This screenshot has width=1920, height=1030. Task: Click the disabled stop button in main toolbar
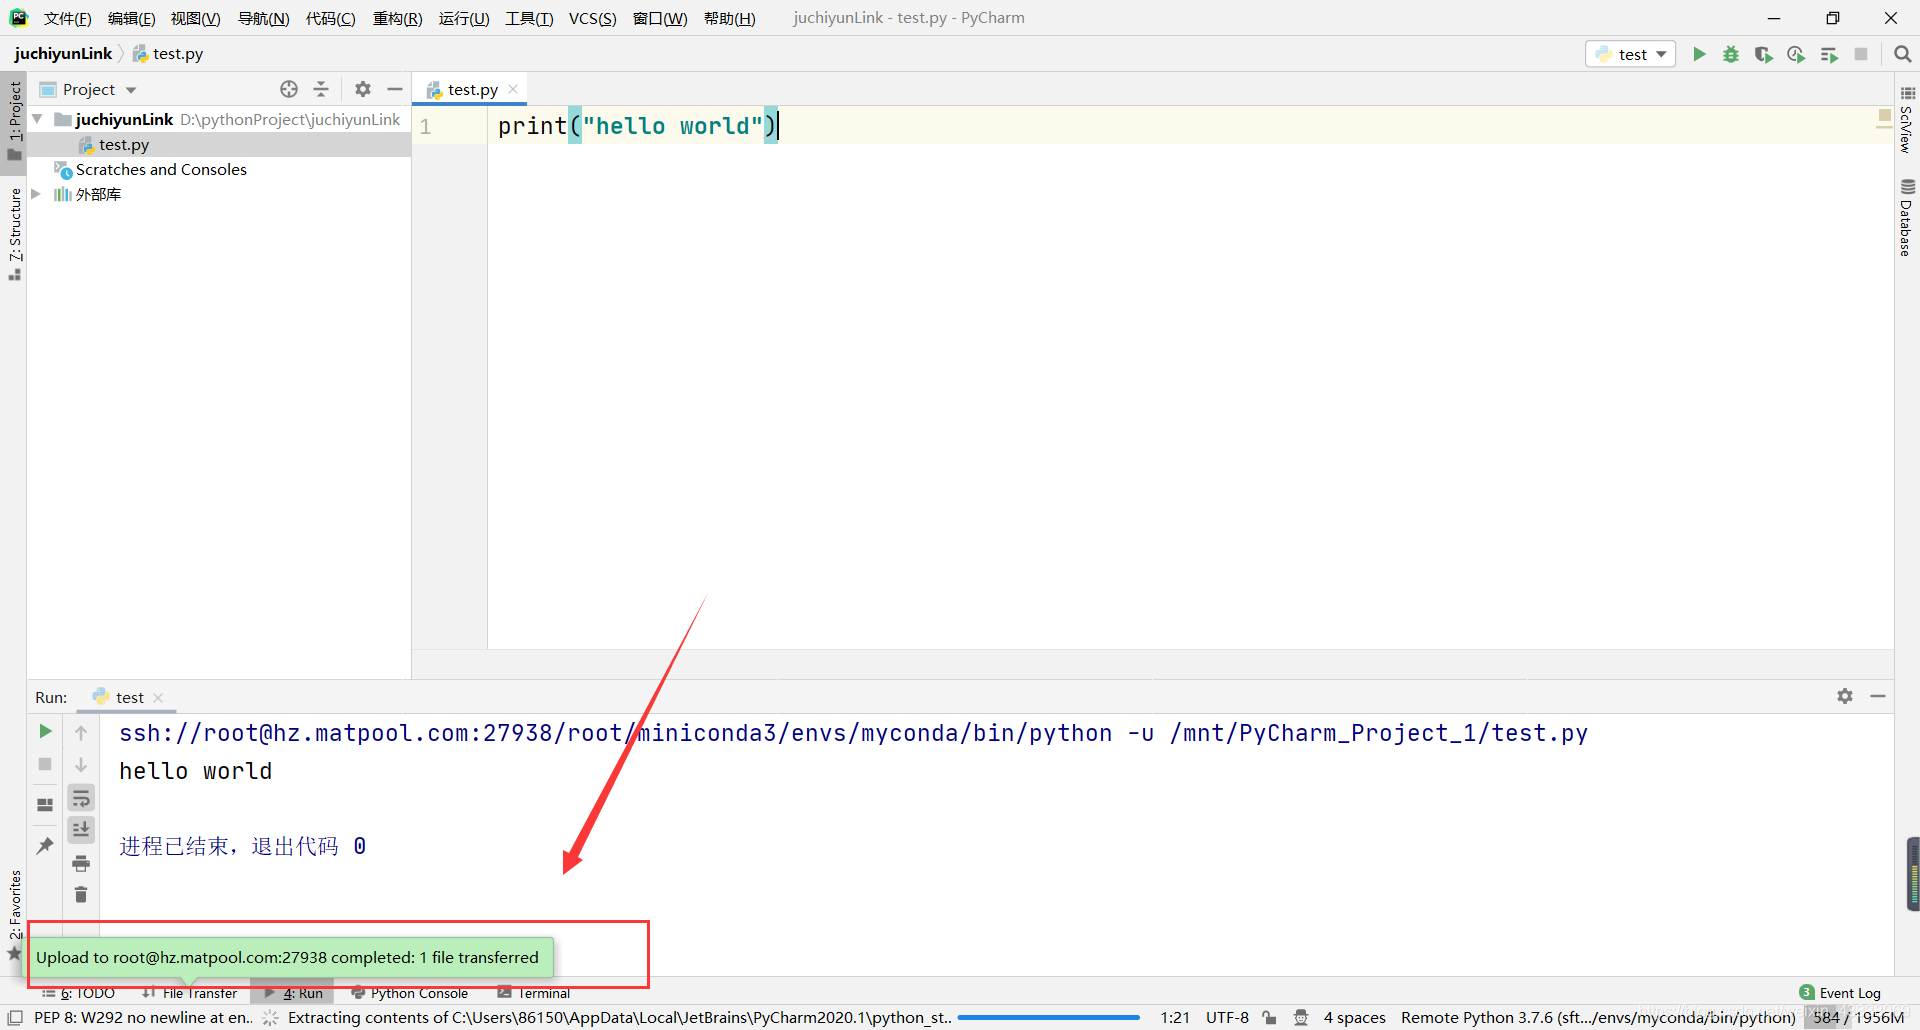1861,54
